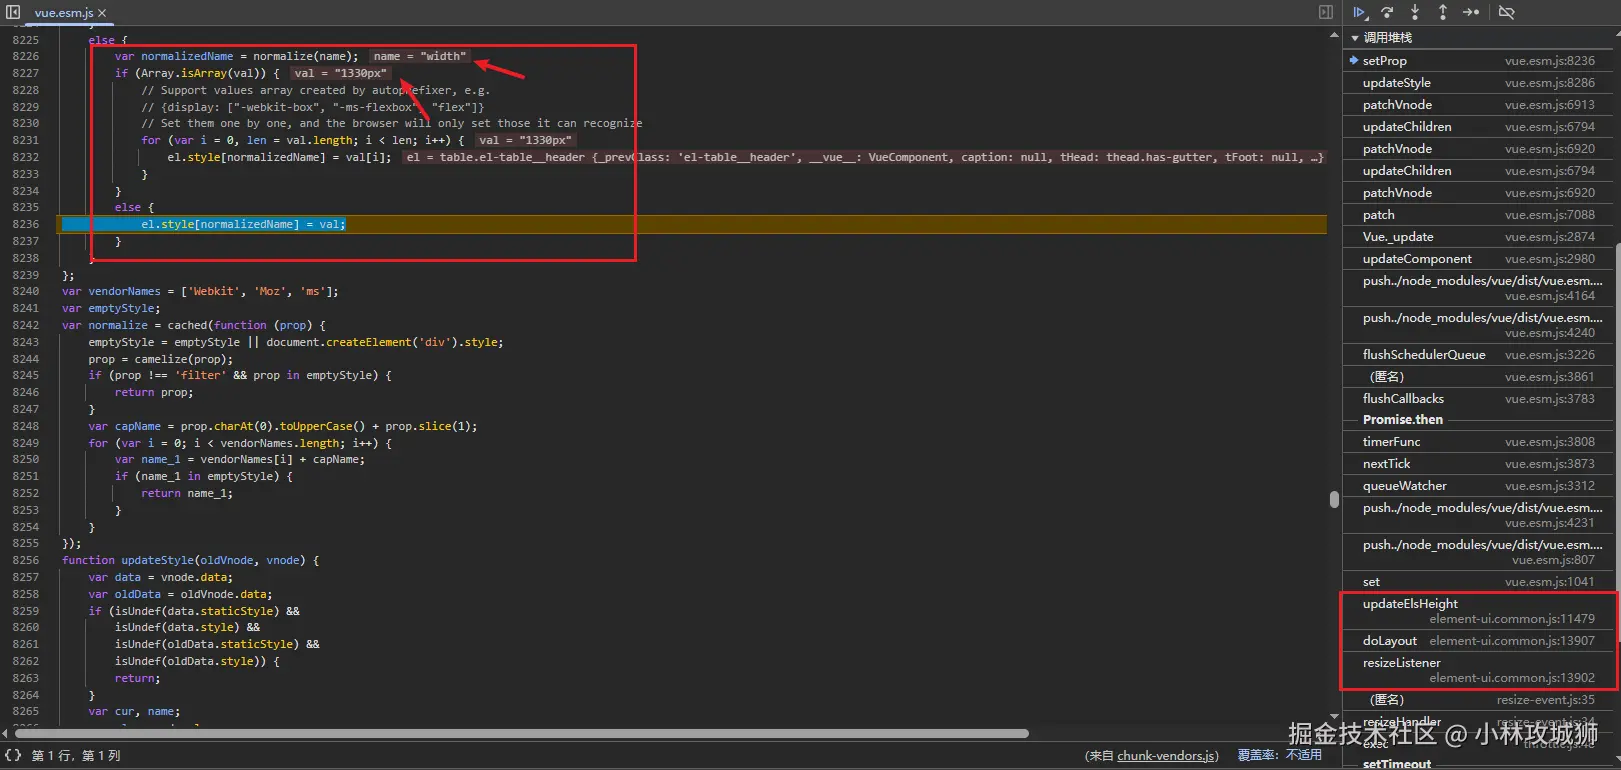Click the 第1行 第1列 cursor position status
Screen dimensions: 1621x770
pyautogui.click(x=76, y=756)
